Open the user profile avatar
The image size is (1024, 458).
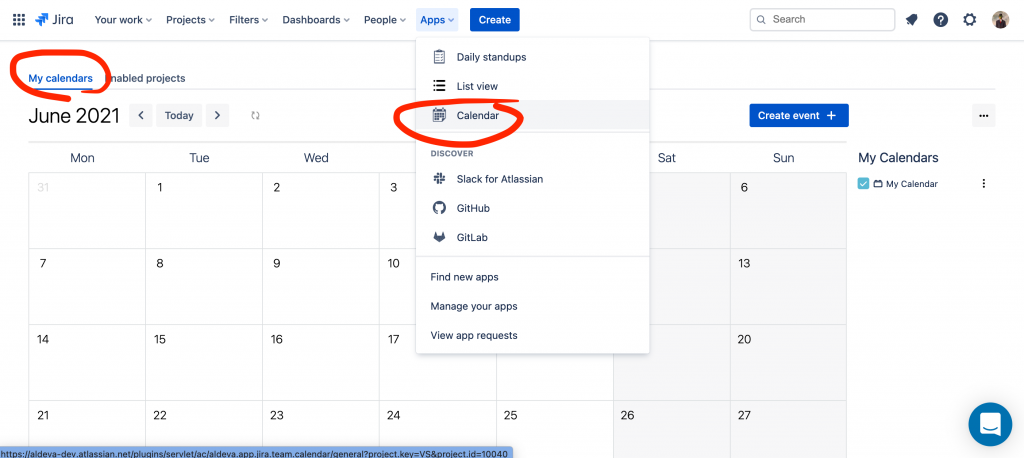click(x=1000, y=20)
